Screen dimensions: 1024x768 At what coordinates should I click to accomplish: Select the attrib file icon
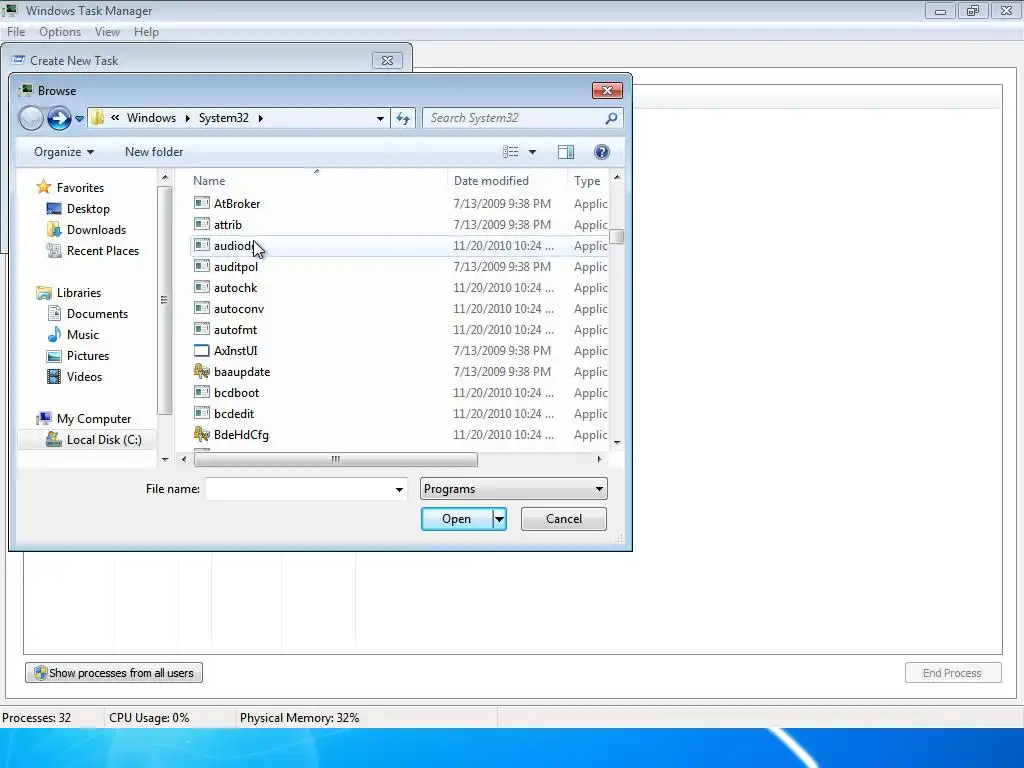click(202, 225)
